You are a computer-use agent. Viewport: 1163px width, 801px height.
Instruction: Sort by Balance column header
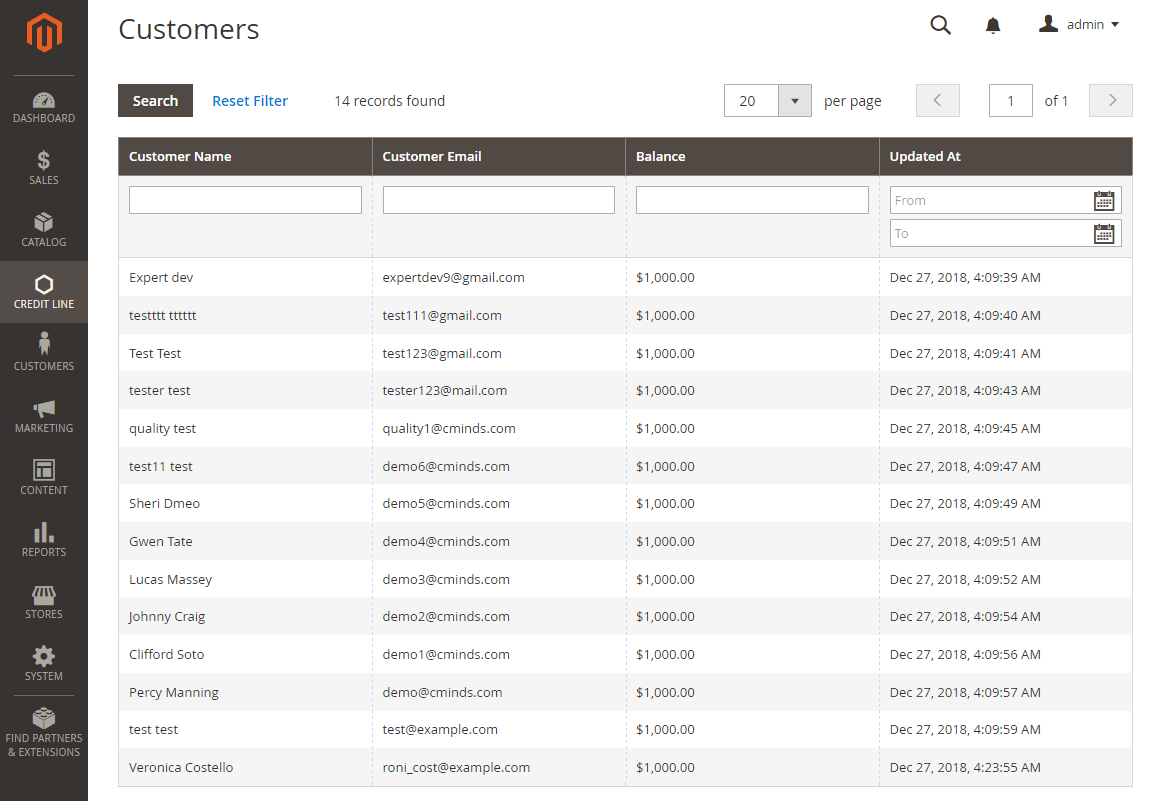(661, 157)
